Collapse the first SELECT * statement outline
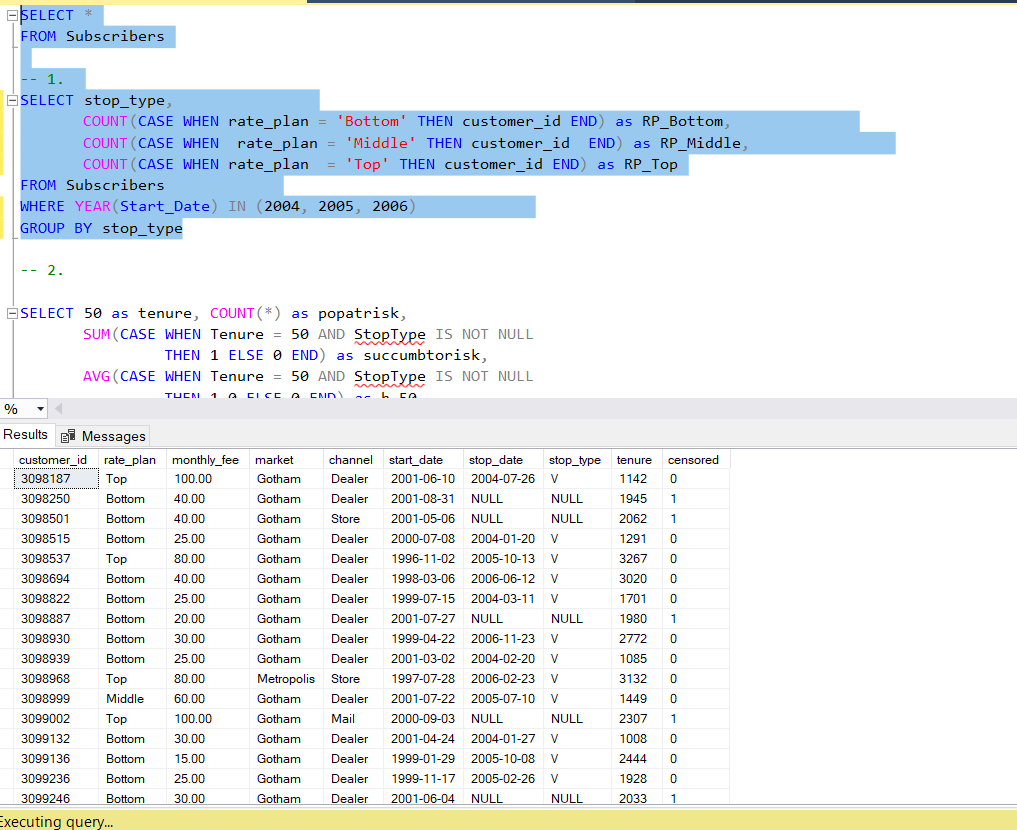Image resolution: width=1017 pixels, height=830 pixels. 12,15
